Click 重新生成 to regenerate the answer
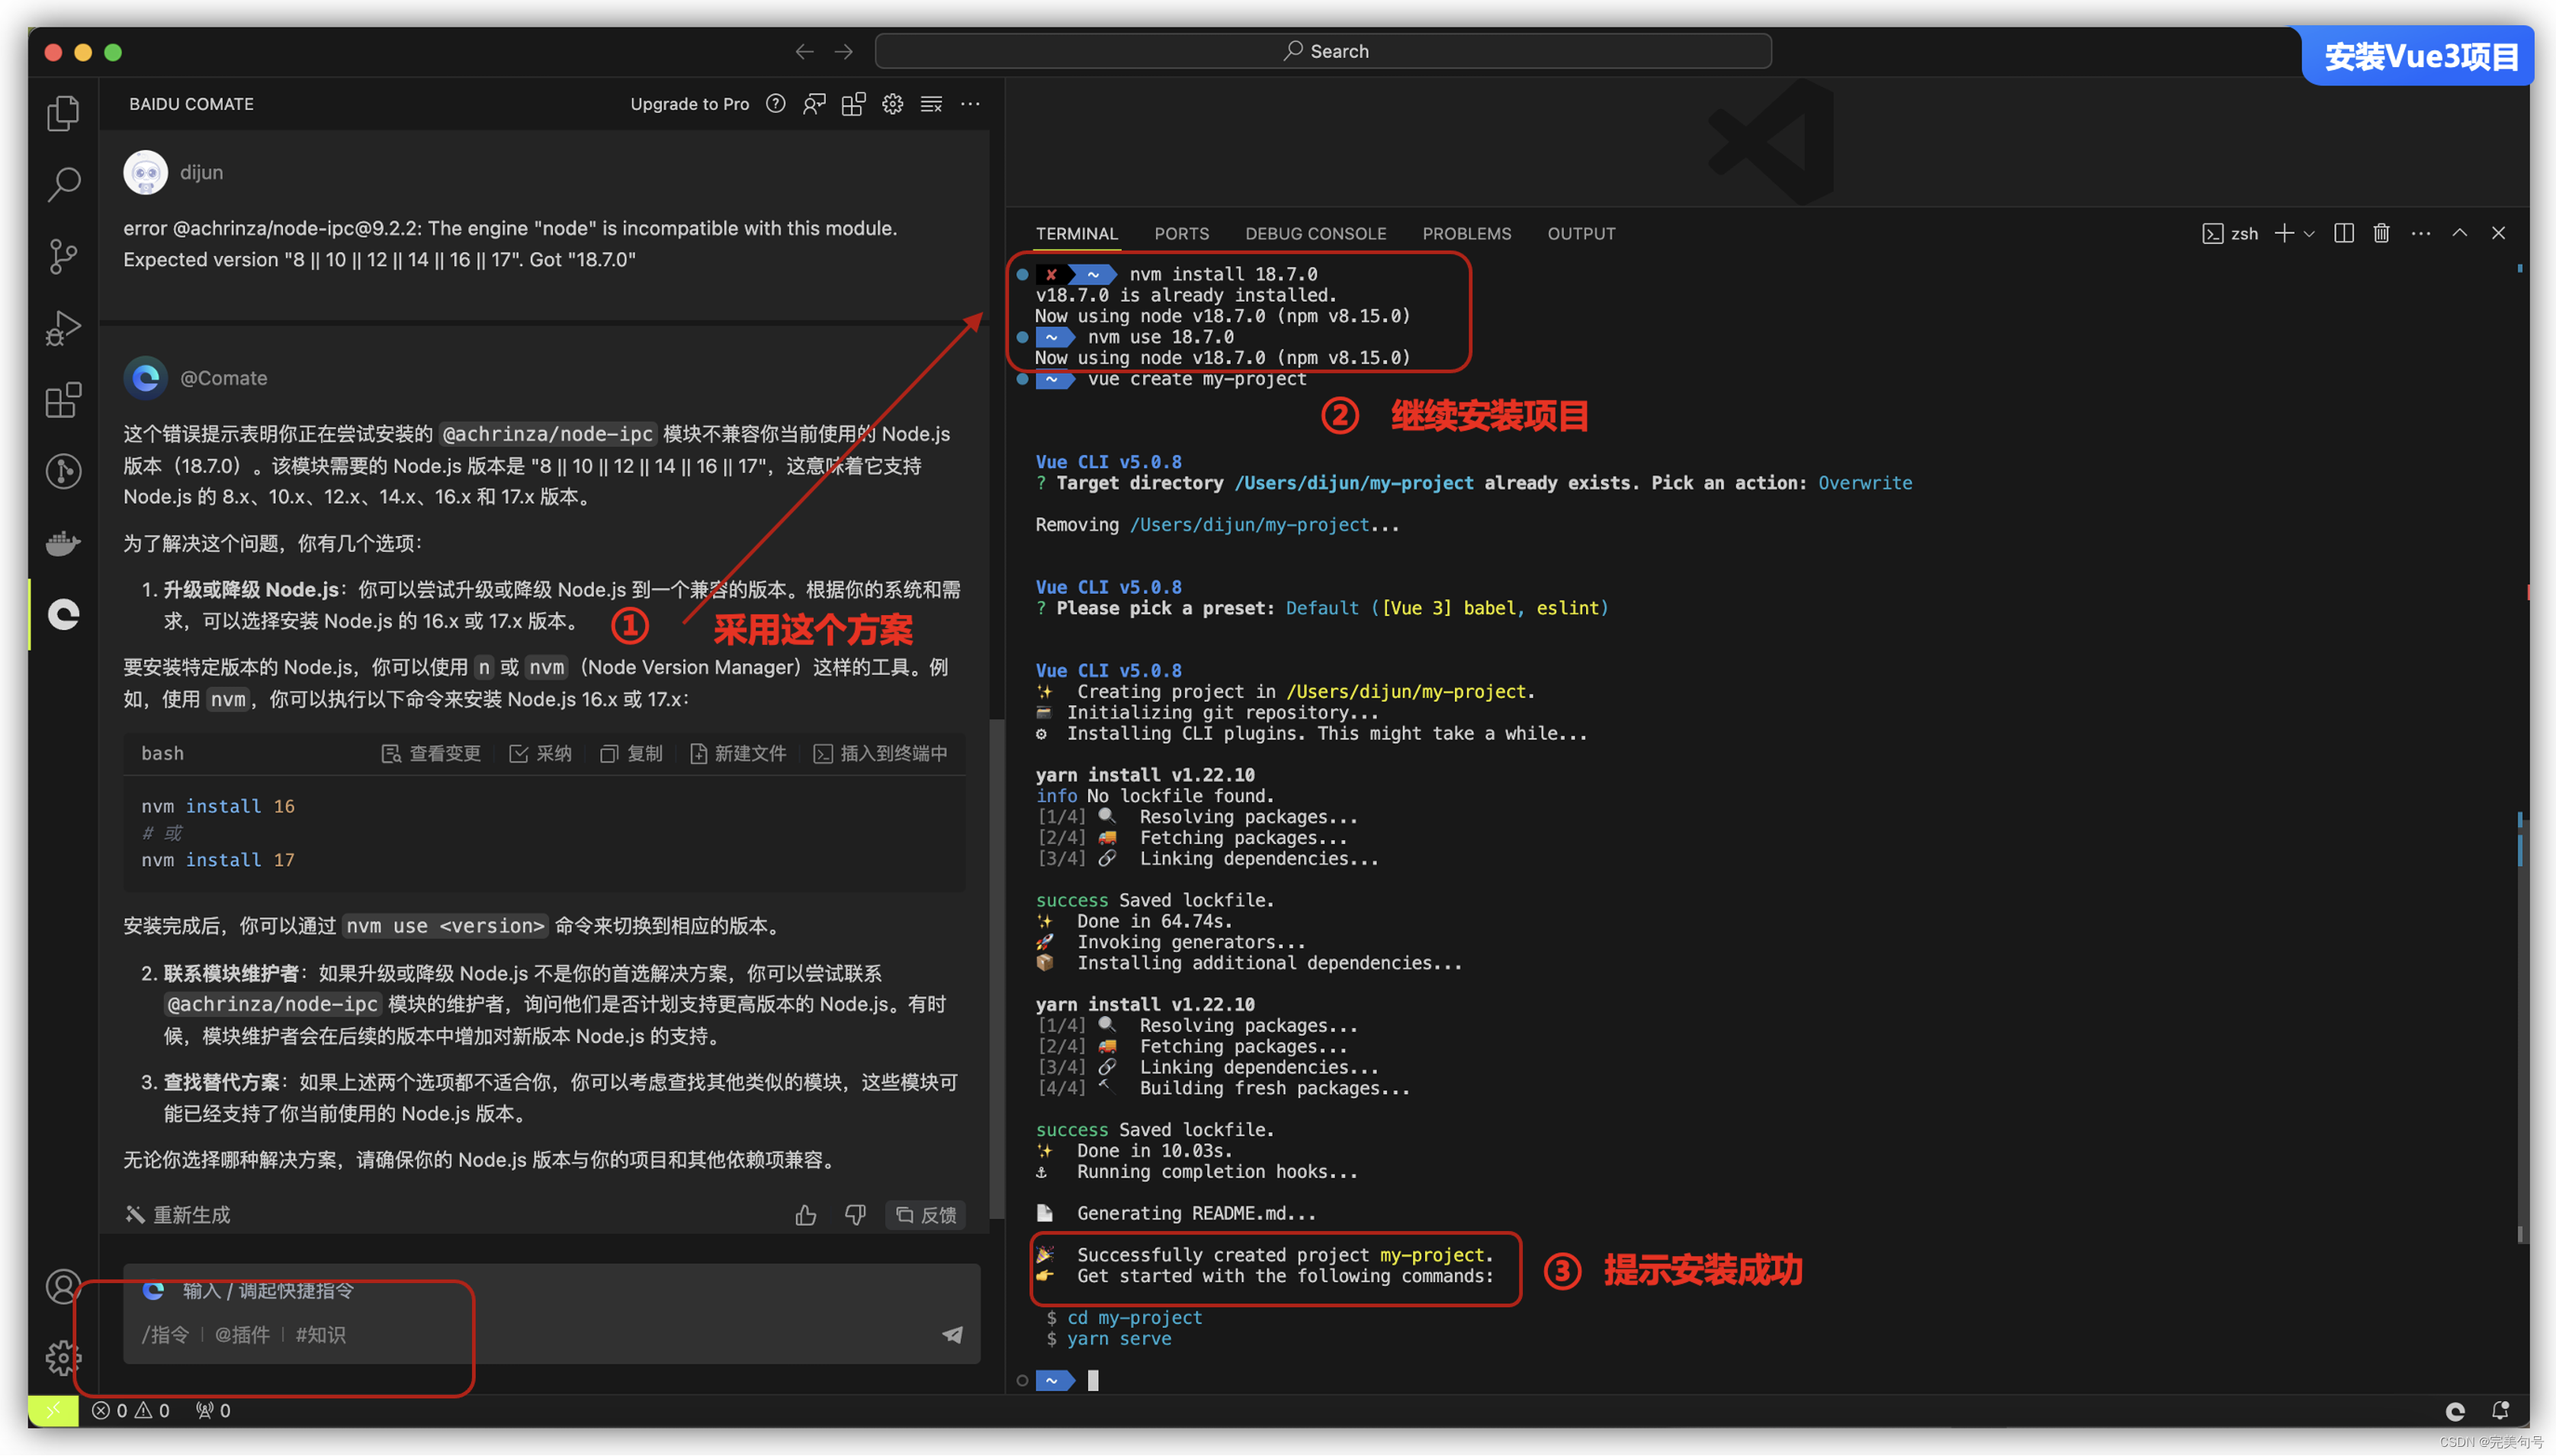This screenshot has width=2556, height=1456. (178, 1215)
